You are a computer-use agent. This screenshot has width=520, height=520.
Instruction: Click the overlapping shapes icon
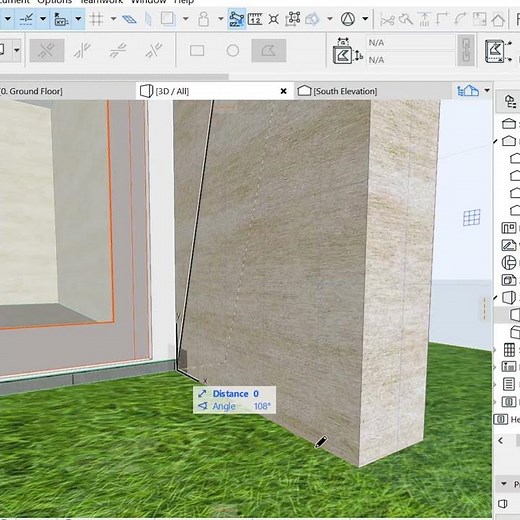pyautogui.click(x=312, y=19)
